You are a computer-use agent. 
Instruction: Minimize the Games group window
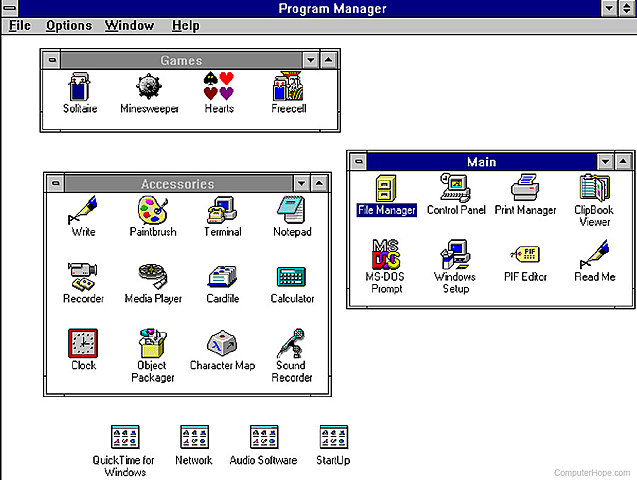click(311, 60)
